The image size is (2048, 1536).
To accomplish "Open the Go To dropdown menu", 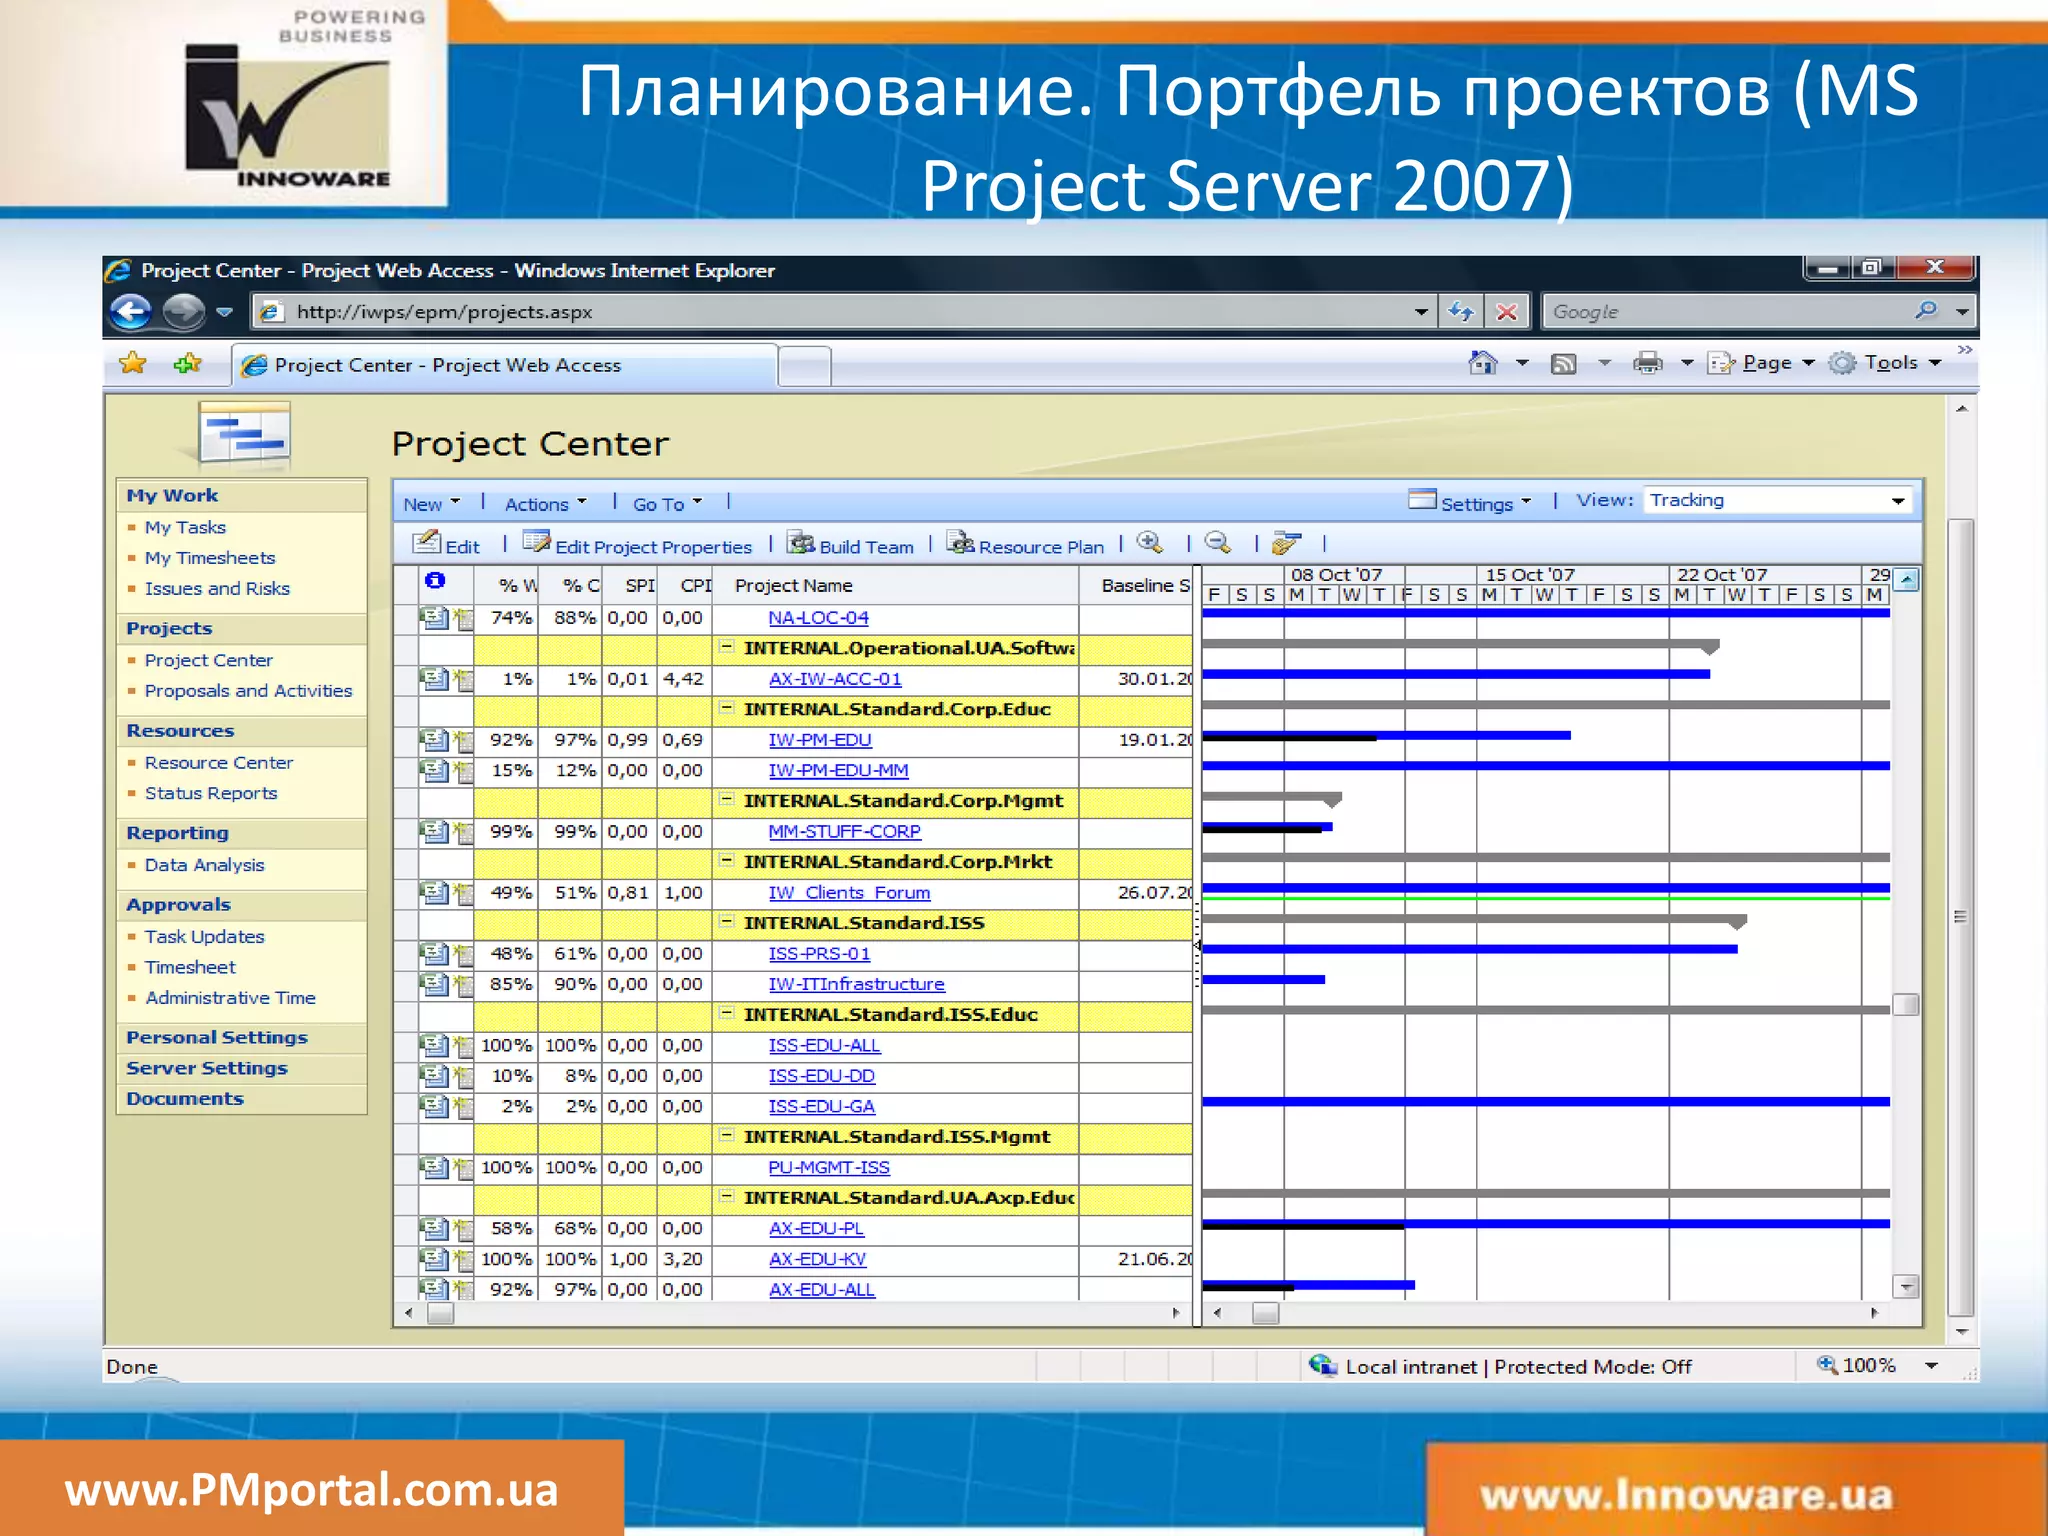I will [667, 504].
